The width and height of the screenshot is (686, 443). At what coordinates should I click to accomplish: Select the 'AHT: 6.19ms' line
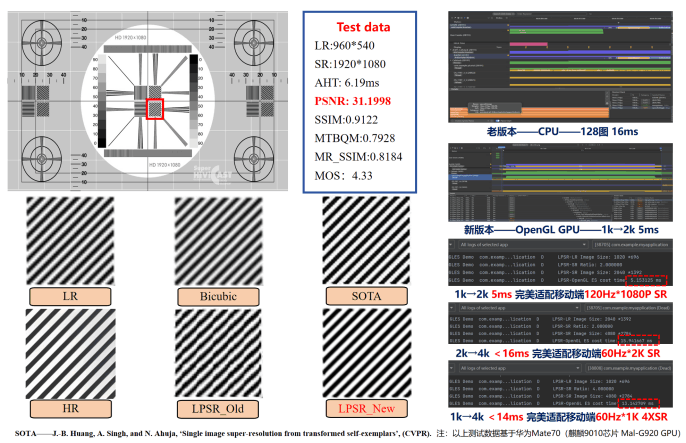(x=347, y=83)
